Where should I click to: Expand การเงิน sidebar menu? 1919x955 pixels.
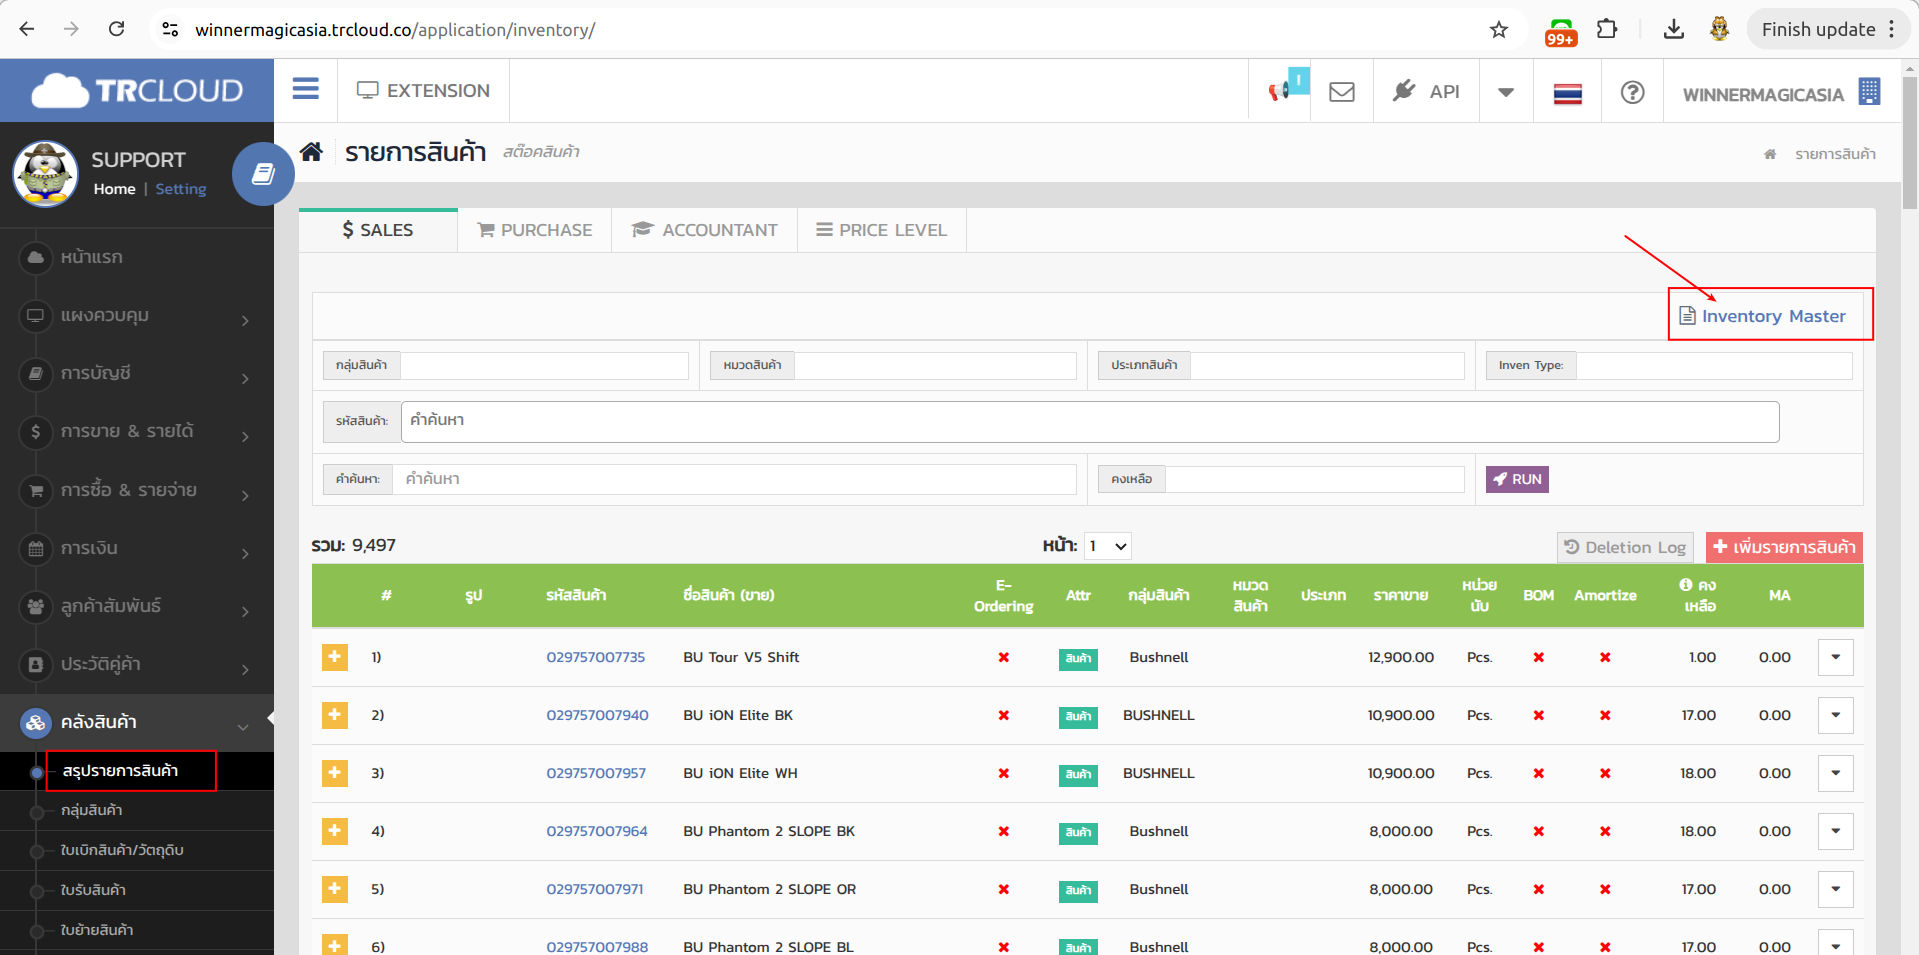tap(137, 548)
